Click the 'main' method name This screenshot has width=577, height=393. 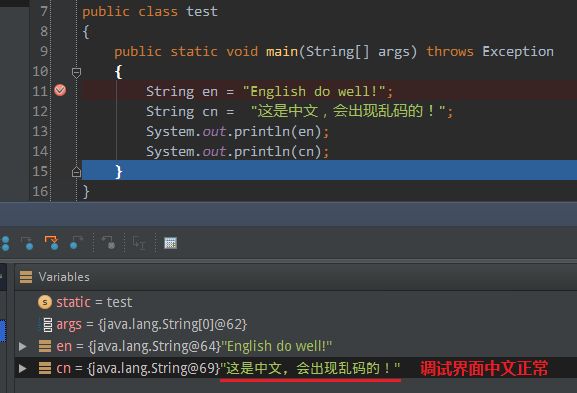(x=282, y=51)
